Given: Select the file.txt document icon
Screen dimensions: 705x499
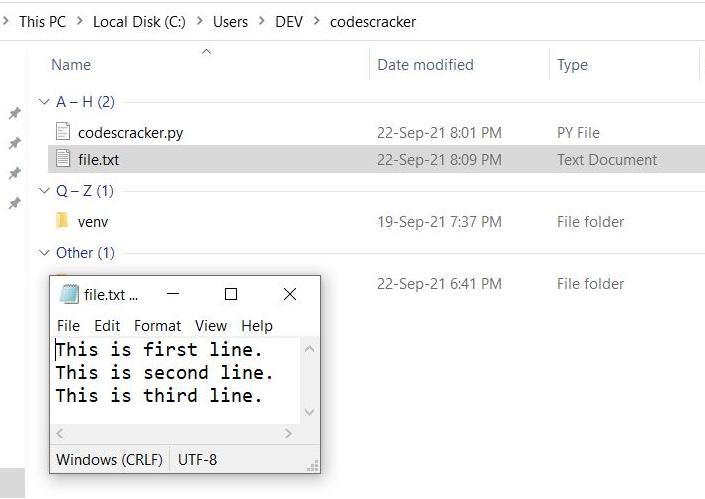Looking at the screenshot, I should 63,159.
